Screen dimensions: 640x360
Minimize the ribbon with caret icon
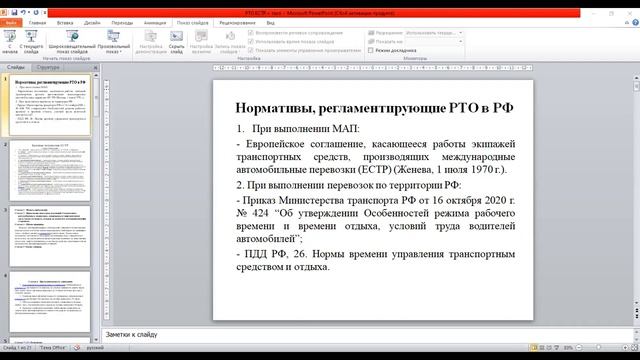(627, 23)
